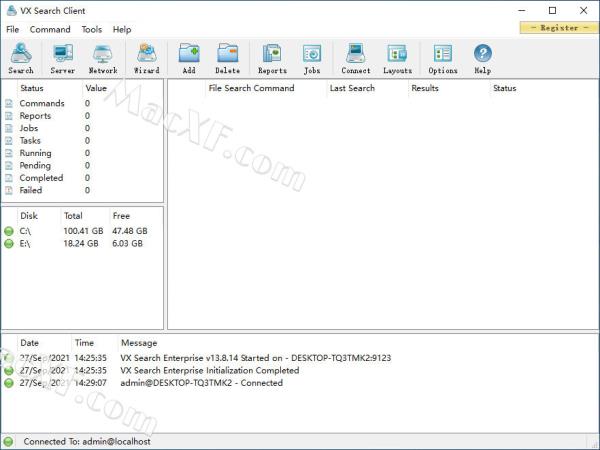Click the green status icon for E:\ disk
Image resolution: width=600 pixels, height=450 pixels.
tap(9, 243)
